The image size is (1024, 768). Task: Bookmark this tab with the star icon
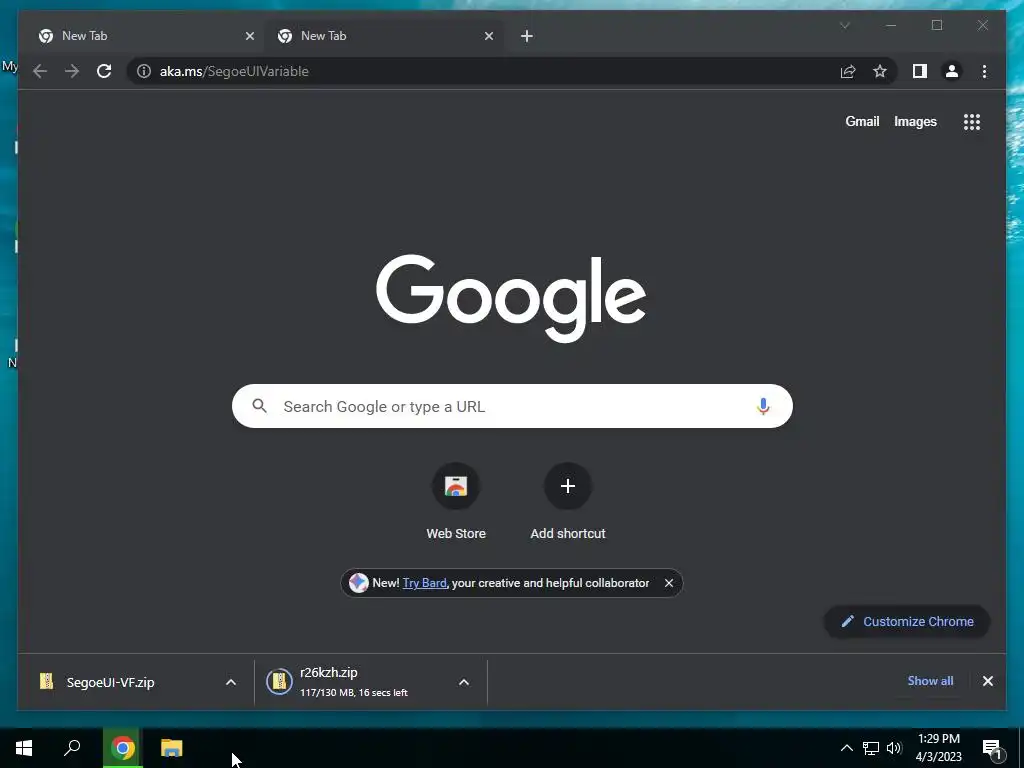(880, 71)
